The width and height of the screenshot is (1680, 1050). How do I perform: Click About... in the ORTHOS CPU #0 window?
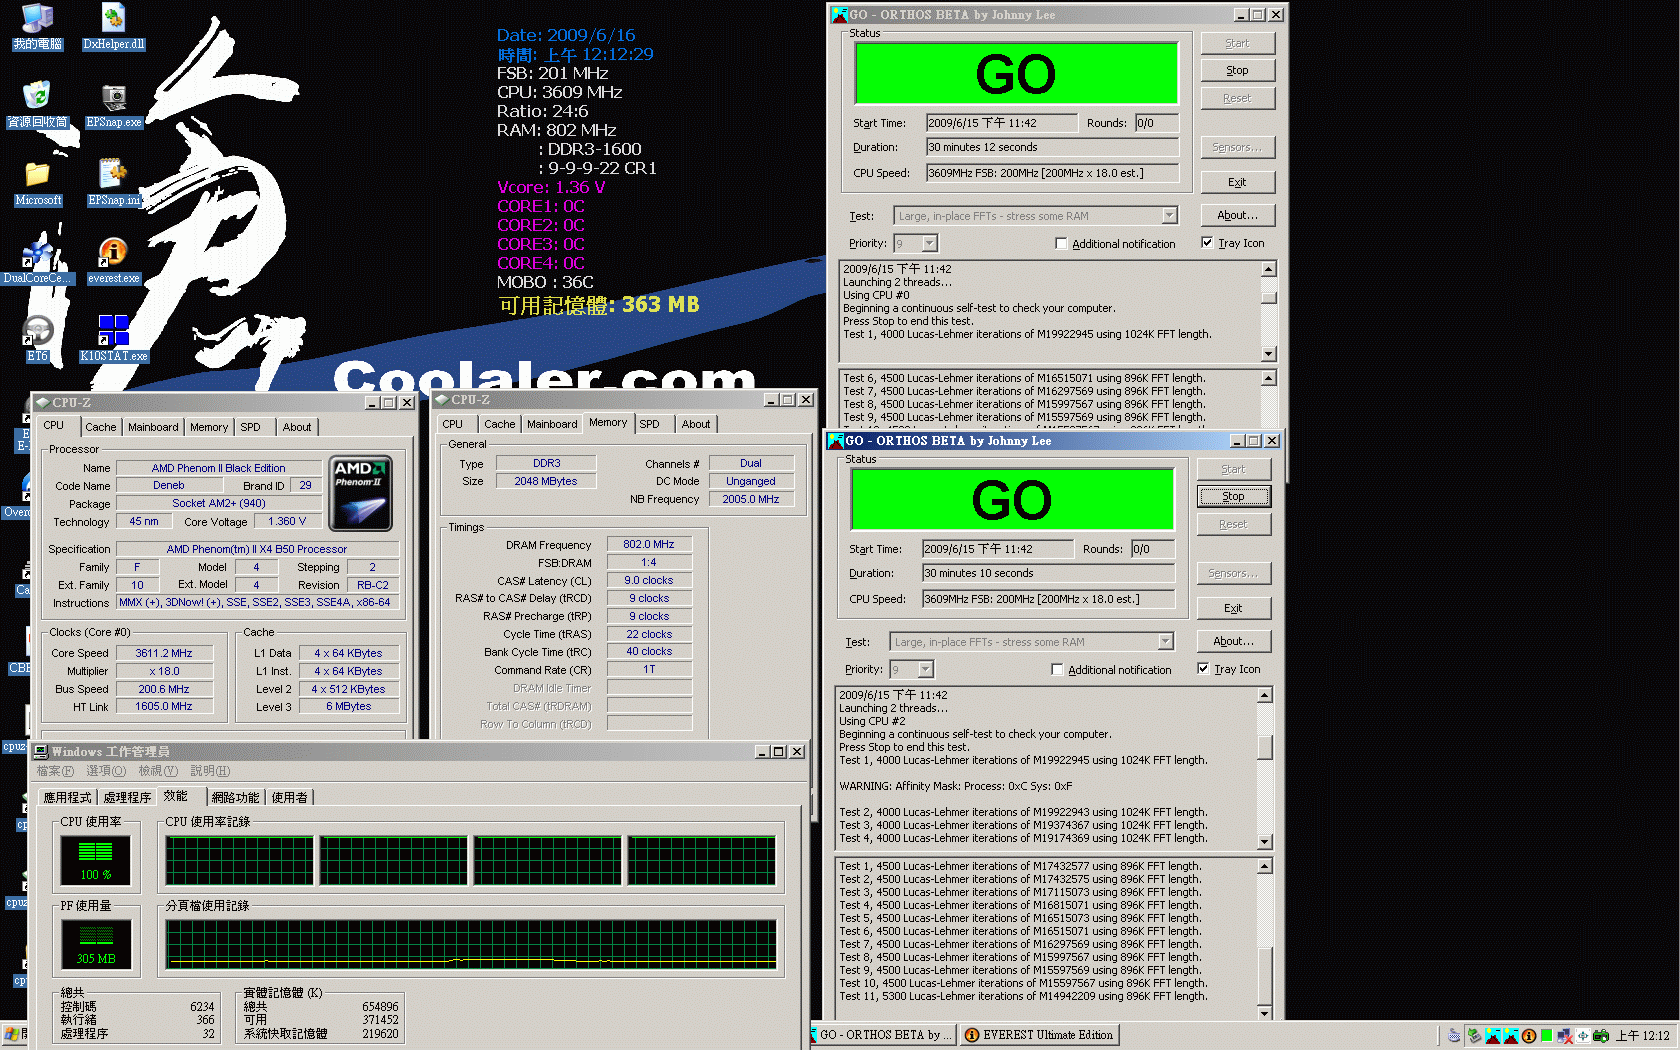pyautogui.click(x=1237, y=215)
